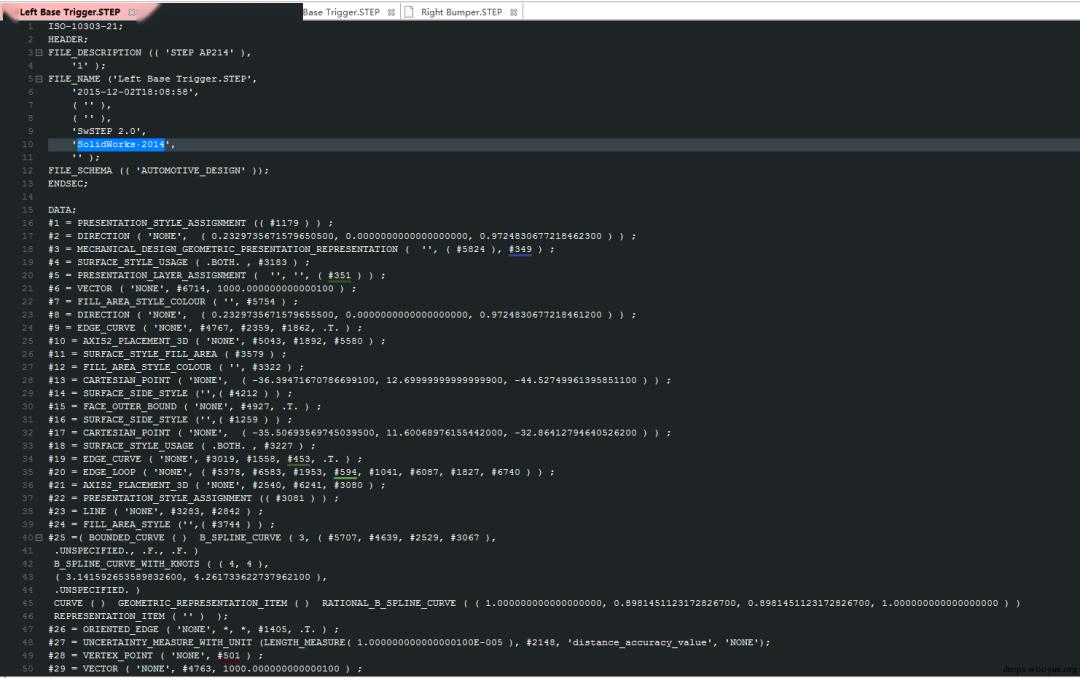Collapse the BOUNDED_CURVE fold marker at line 40
This screenshot has height=678, width=1080.
point(39,537)
